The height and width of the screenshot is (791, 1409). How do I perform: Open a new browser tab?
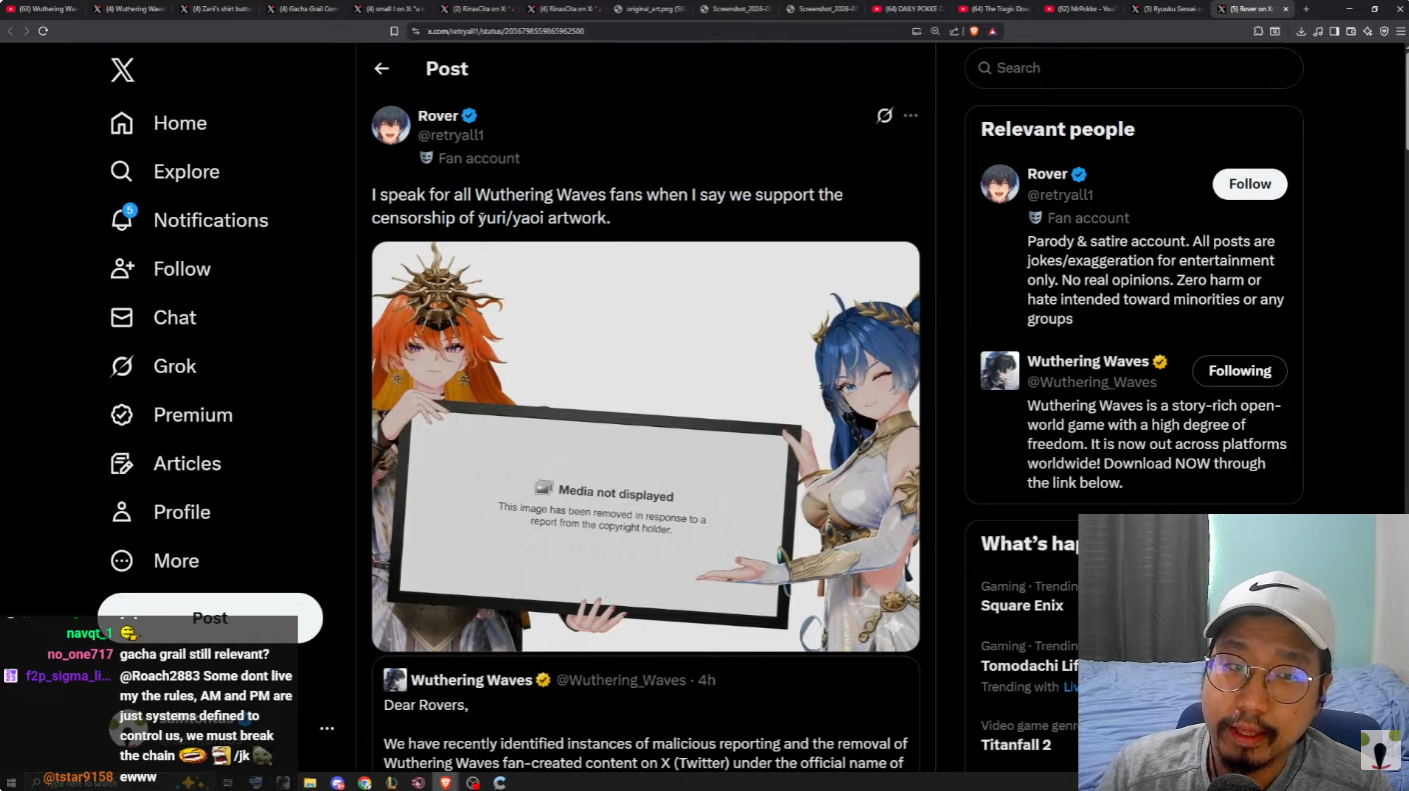pyautogui.click(x=1306, y=9)
